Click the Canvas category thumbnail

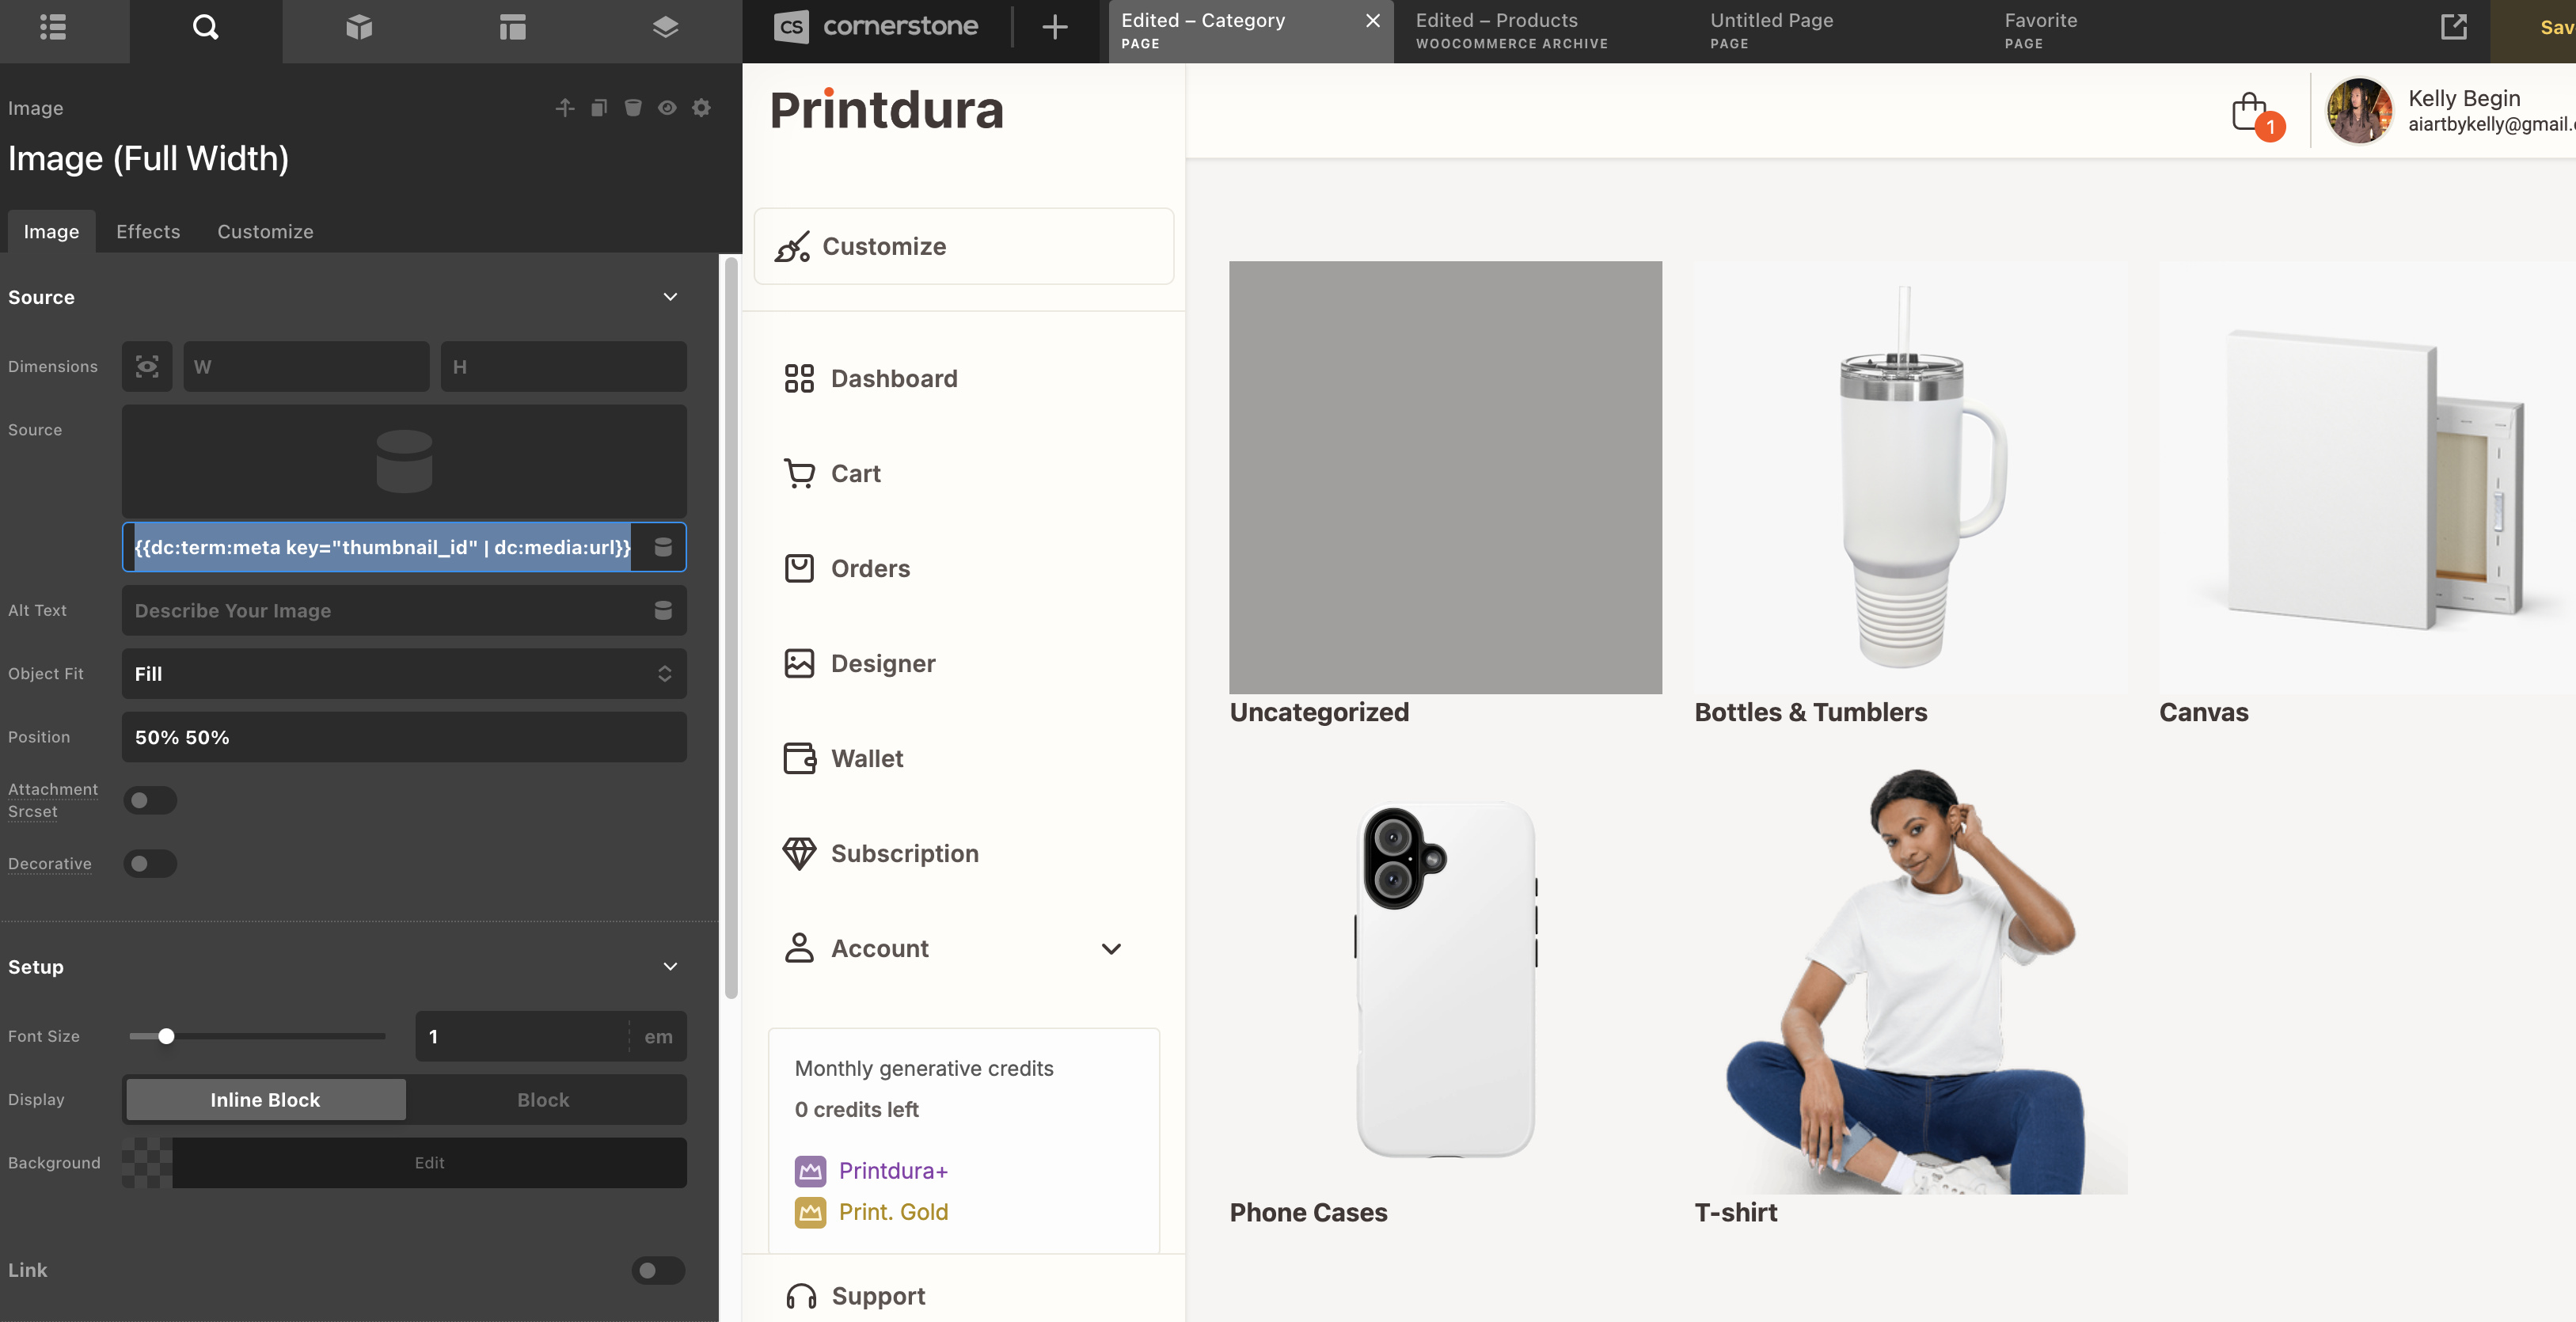click(2367, 477)
